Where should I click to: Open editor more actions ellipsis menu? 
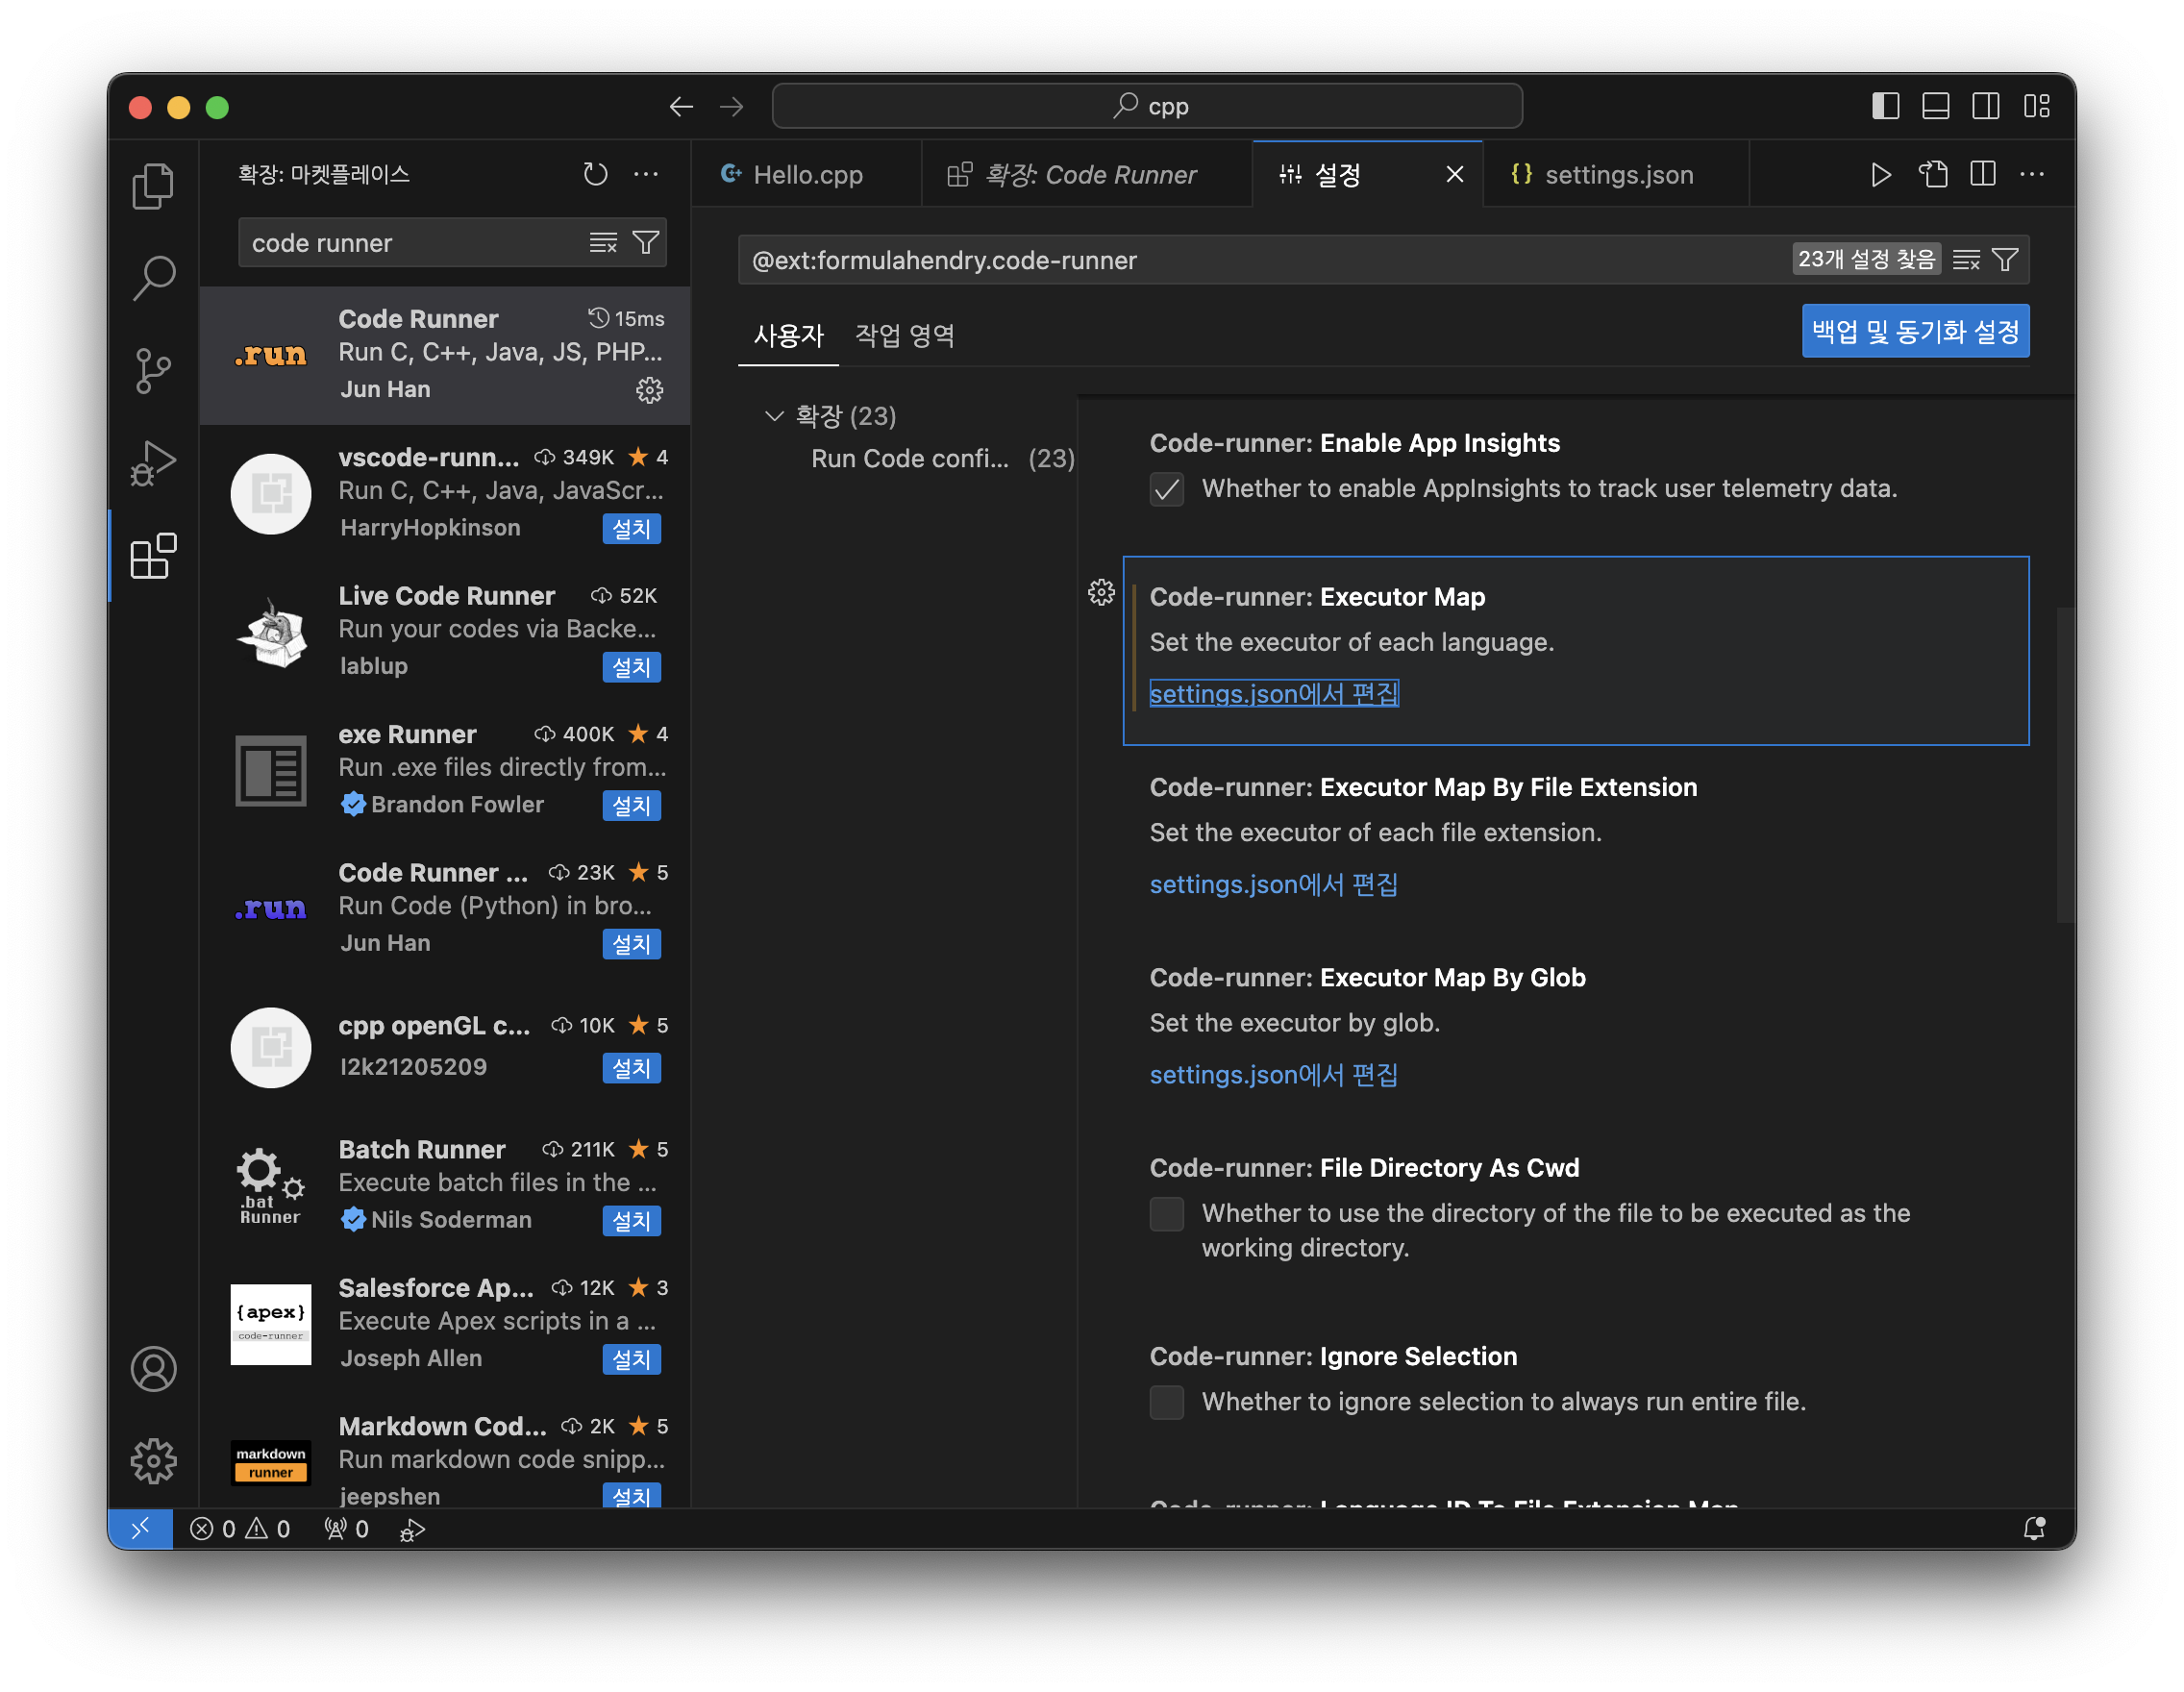tap(2031, 174)
